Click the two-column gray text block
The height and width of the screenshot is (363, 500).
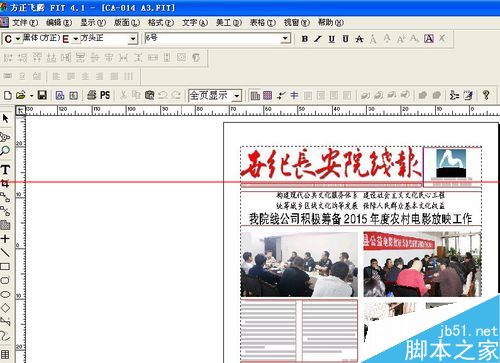299,330
